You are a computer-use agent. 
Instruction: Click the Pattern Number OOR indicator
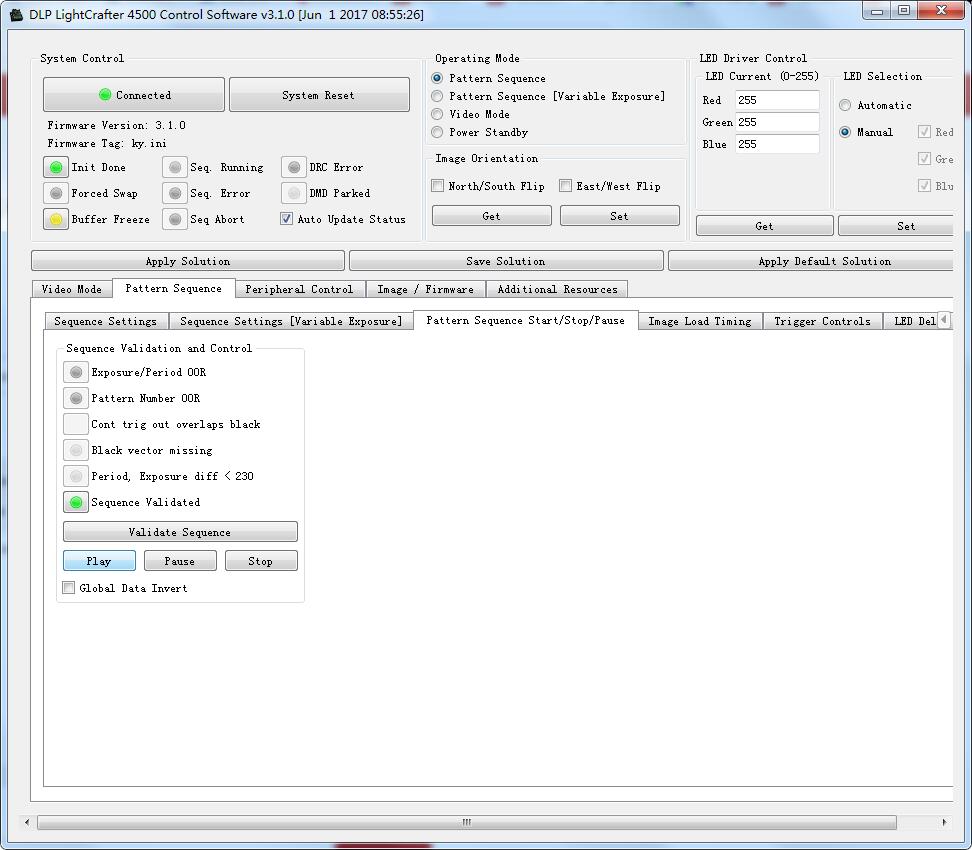click(76, 399)
